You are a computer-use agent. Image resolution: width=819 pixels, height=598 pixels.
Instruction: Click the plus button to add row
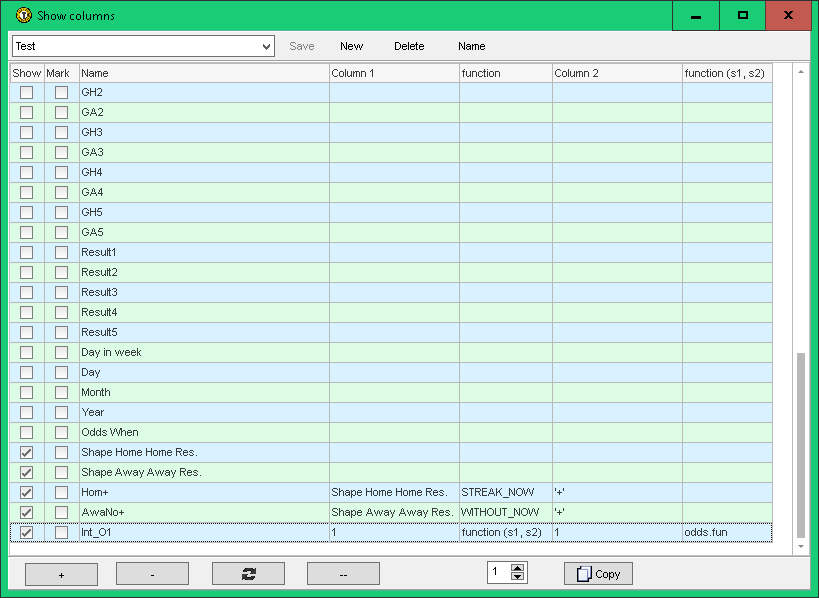(x=61, y=573)
